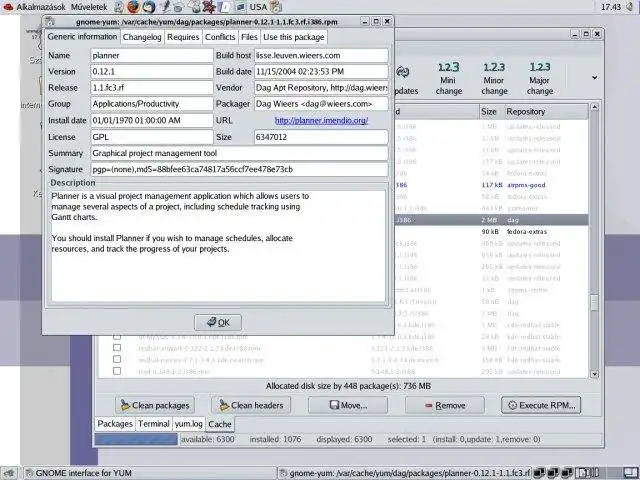
Task: Click the panel icon right of USA
Action: point(277,7)
